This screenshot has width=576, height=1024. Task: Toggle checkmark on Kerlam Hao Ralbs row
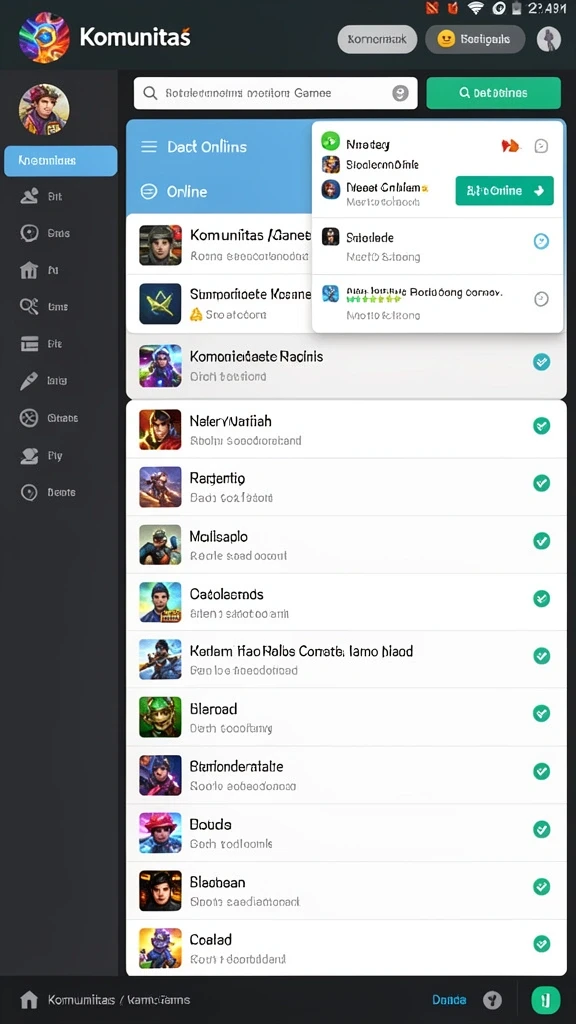click(541, 656)
